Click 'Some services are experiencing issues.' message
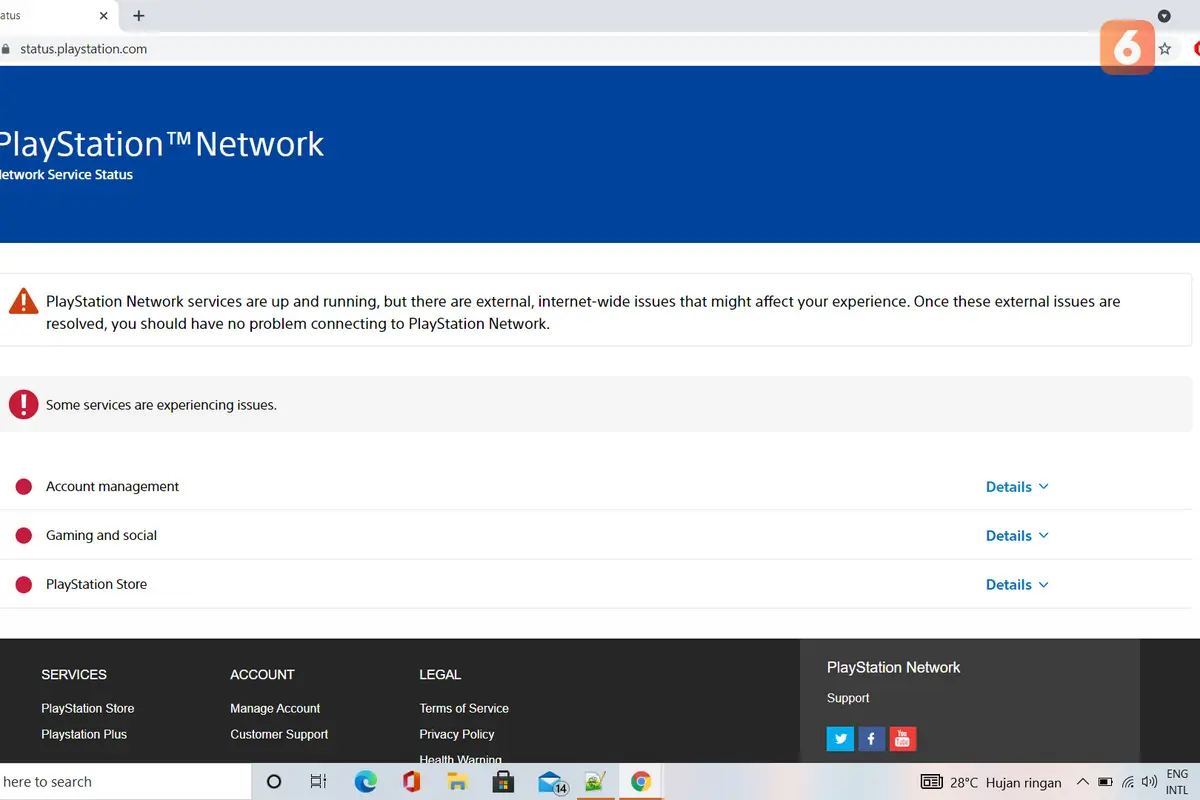The height and width of the screenshot is (800, 1200). coord(161,405)
